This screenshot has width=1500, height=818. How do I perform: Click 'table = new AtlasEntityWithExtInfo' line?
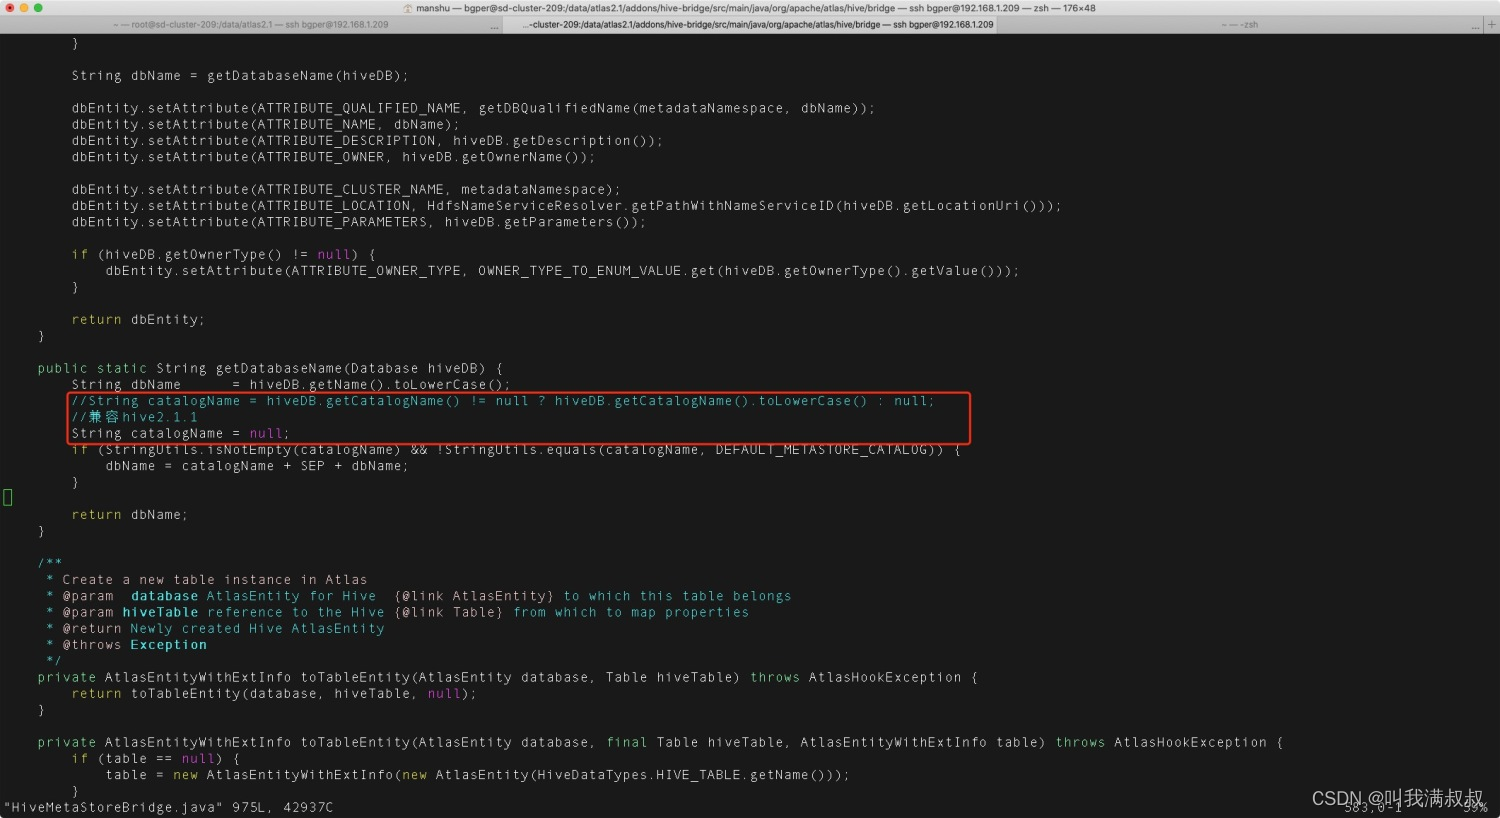(477, 775)
